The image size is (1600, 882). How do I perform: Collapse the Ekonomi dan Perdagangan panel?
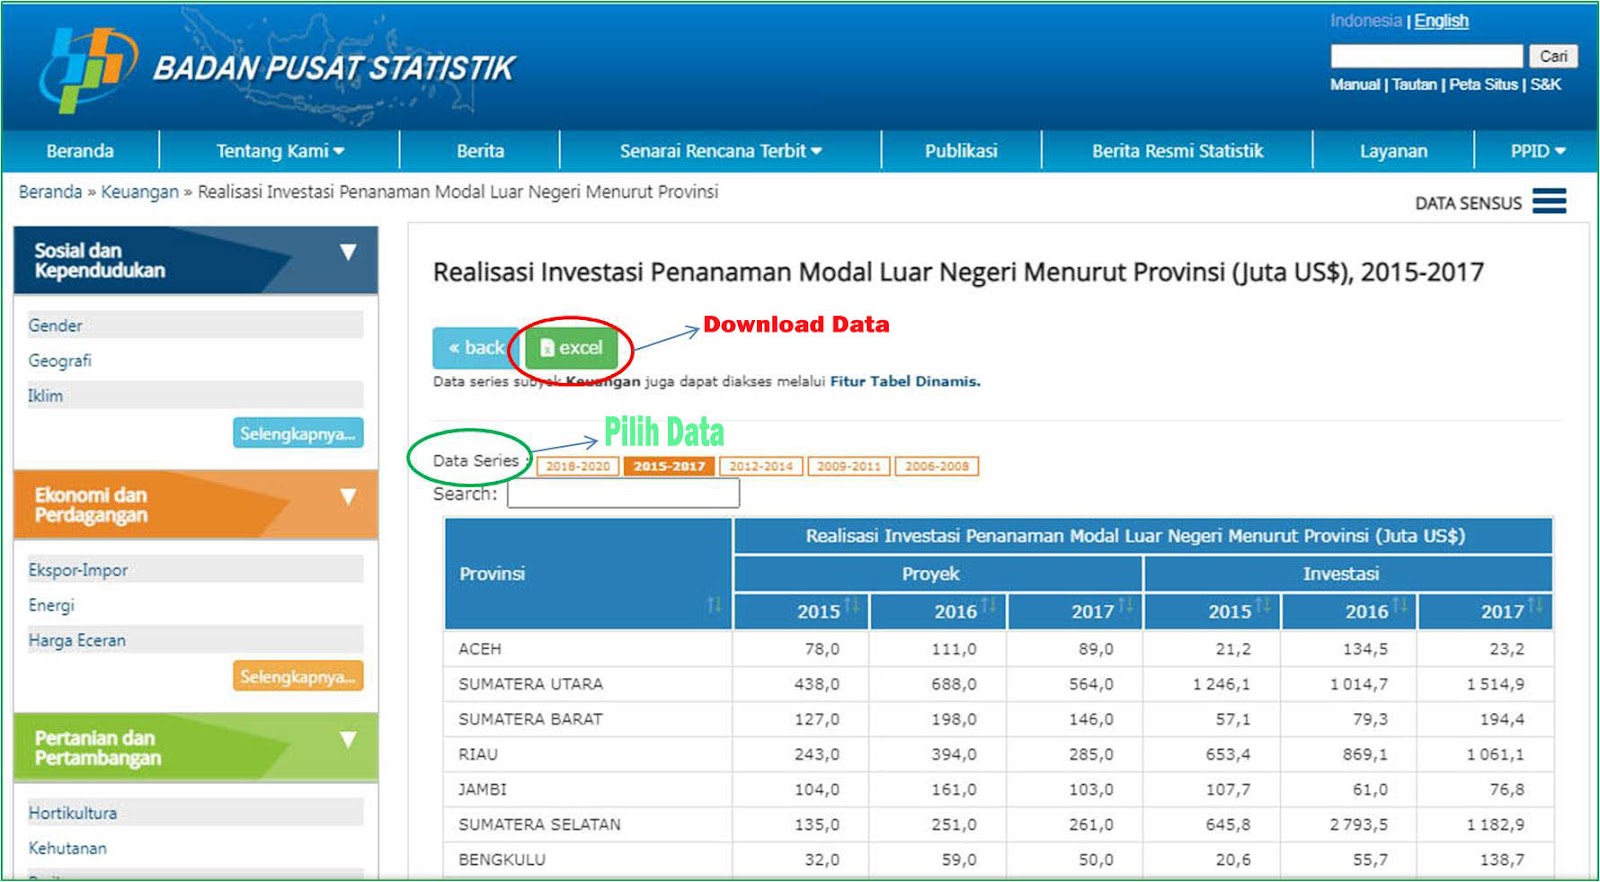(x=347, y=496)
